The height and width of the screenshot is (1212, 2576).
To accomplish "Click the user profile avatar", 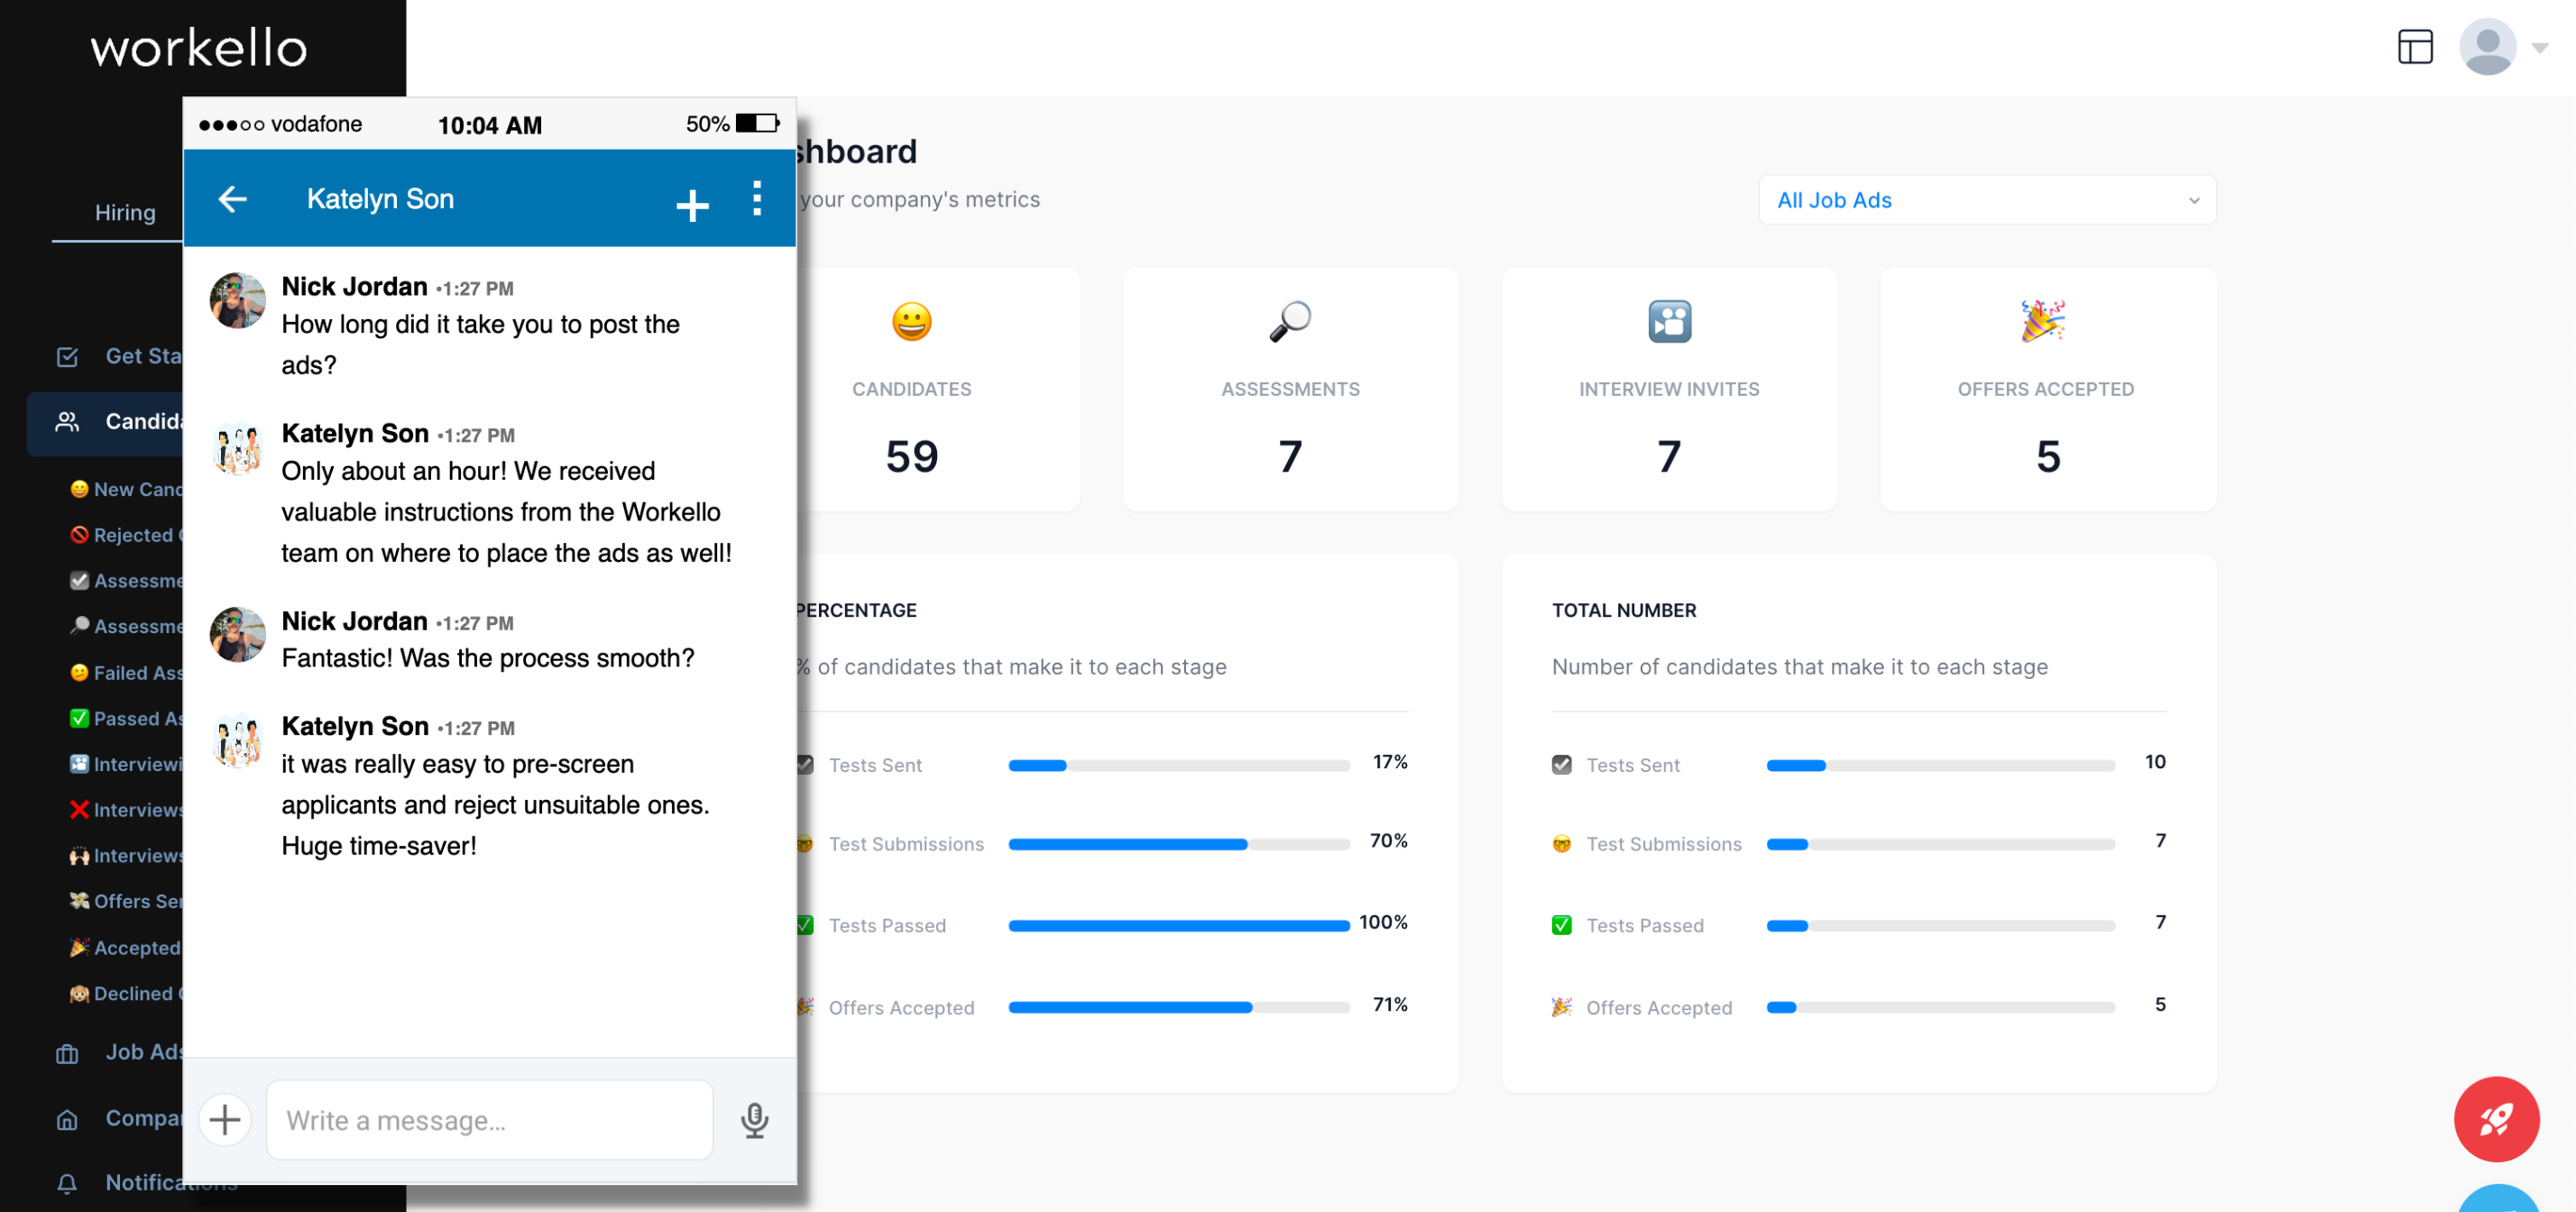I will (x=2487, y=47).
